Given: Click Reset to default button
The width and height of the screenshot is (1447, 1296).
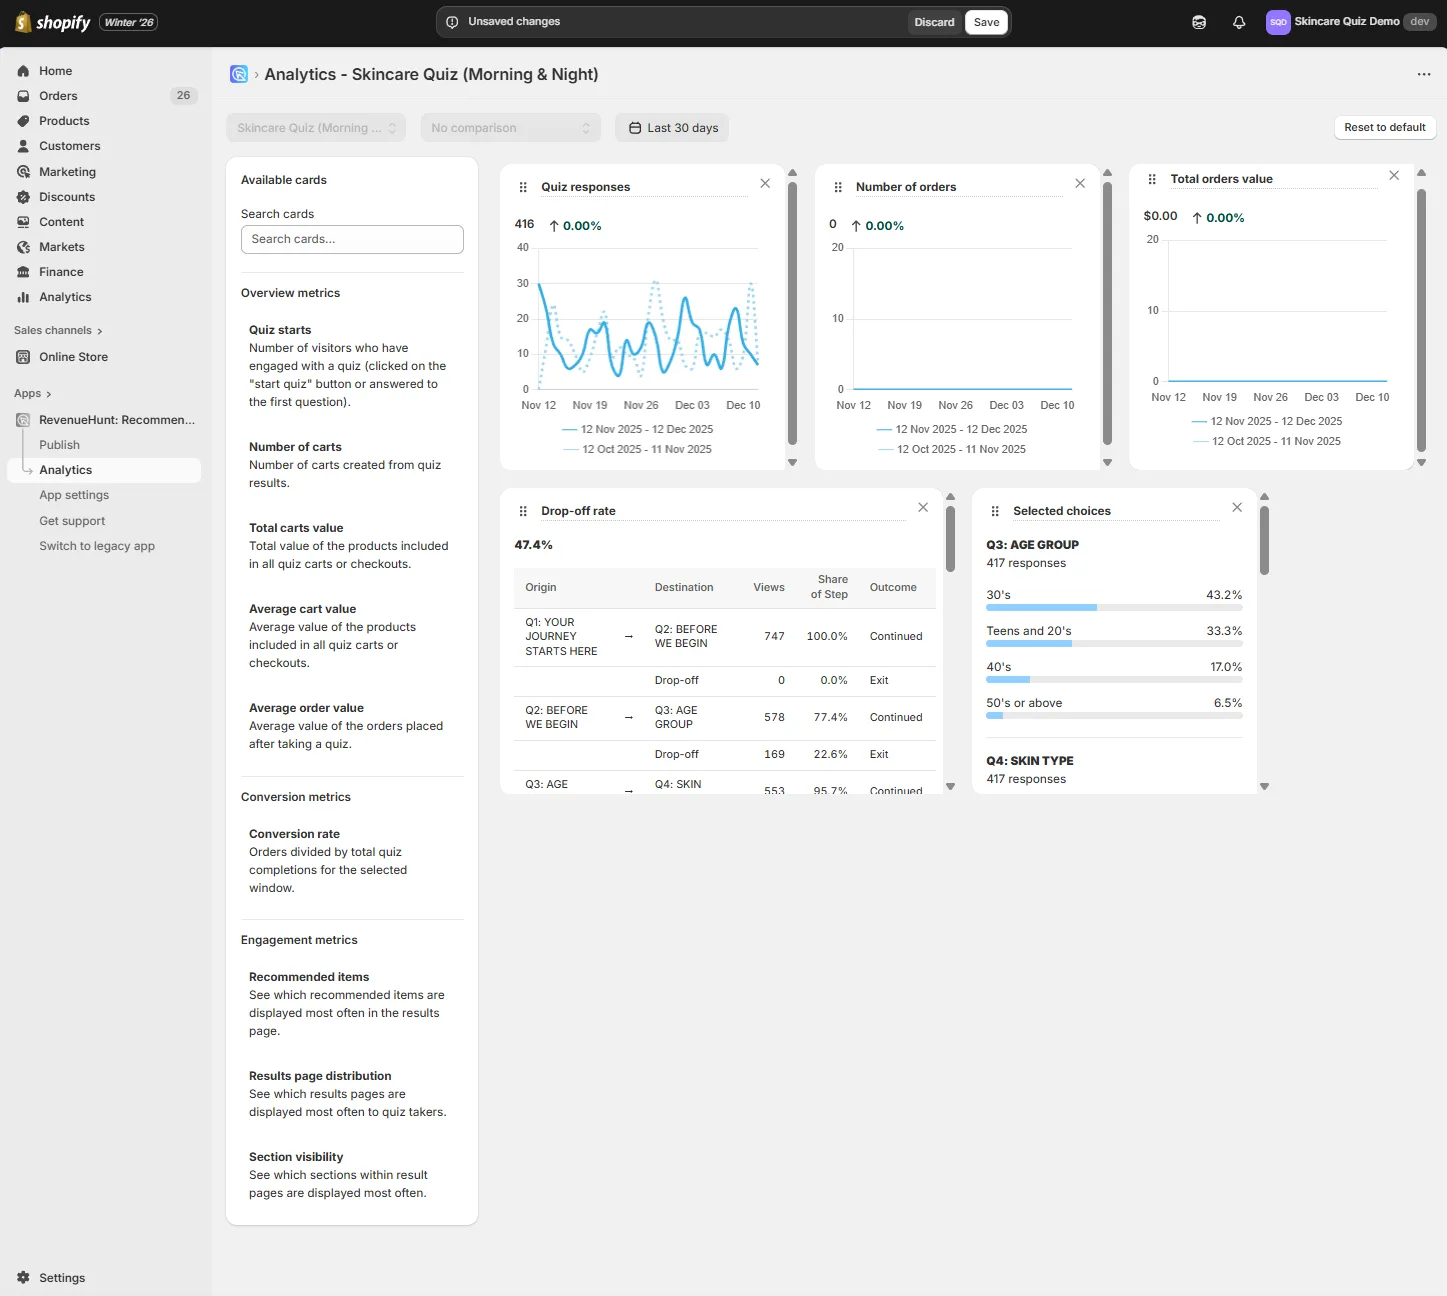Looking at the screenshot, I should tap(1385, 128).
